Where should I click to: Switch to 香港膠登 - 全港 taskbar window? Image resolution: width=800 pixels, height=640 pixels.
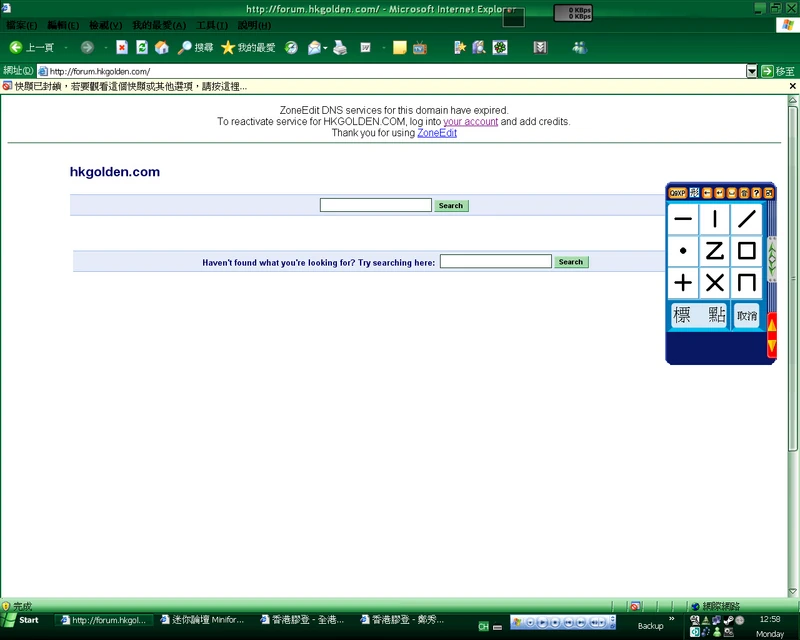[303, 620]
